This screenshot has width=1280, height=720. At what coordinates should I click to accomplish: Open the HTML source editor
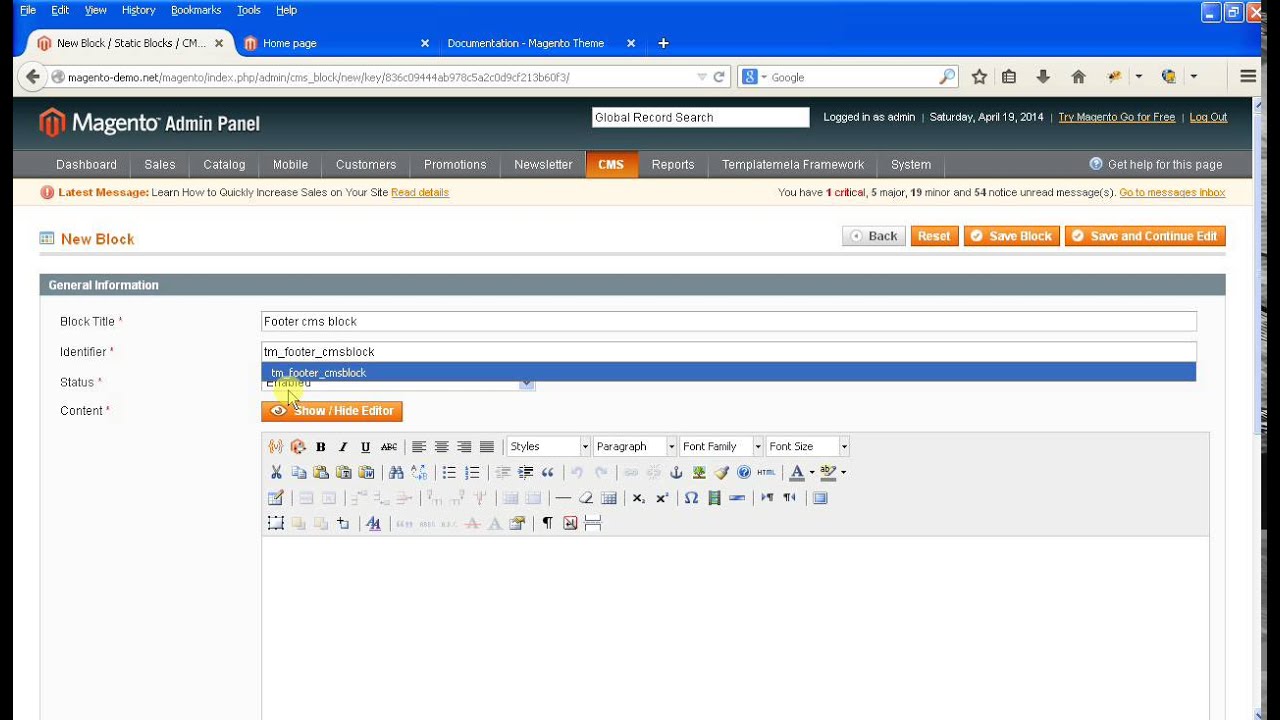766,472
